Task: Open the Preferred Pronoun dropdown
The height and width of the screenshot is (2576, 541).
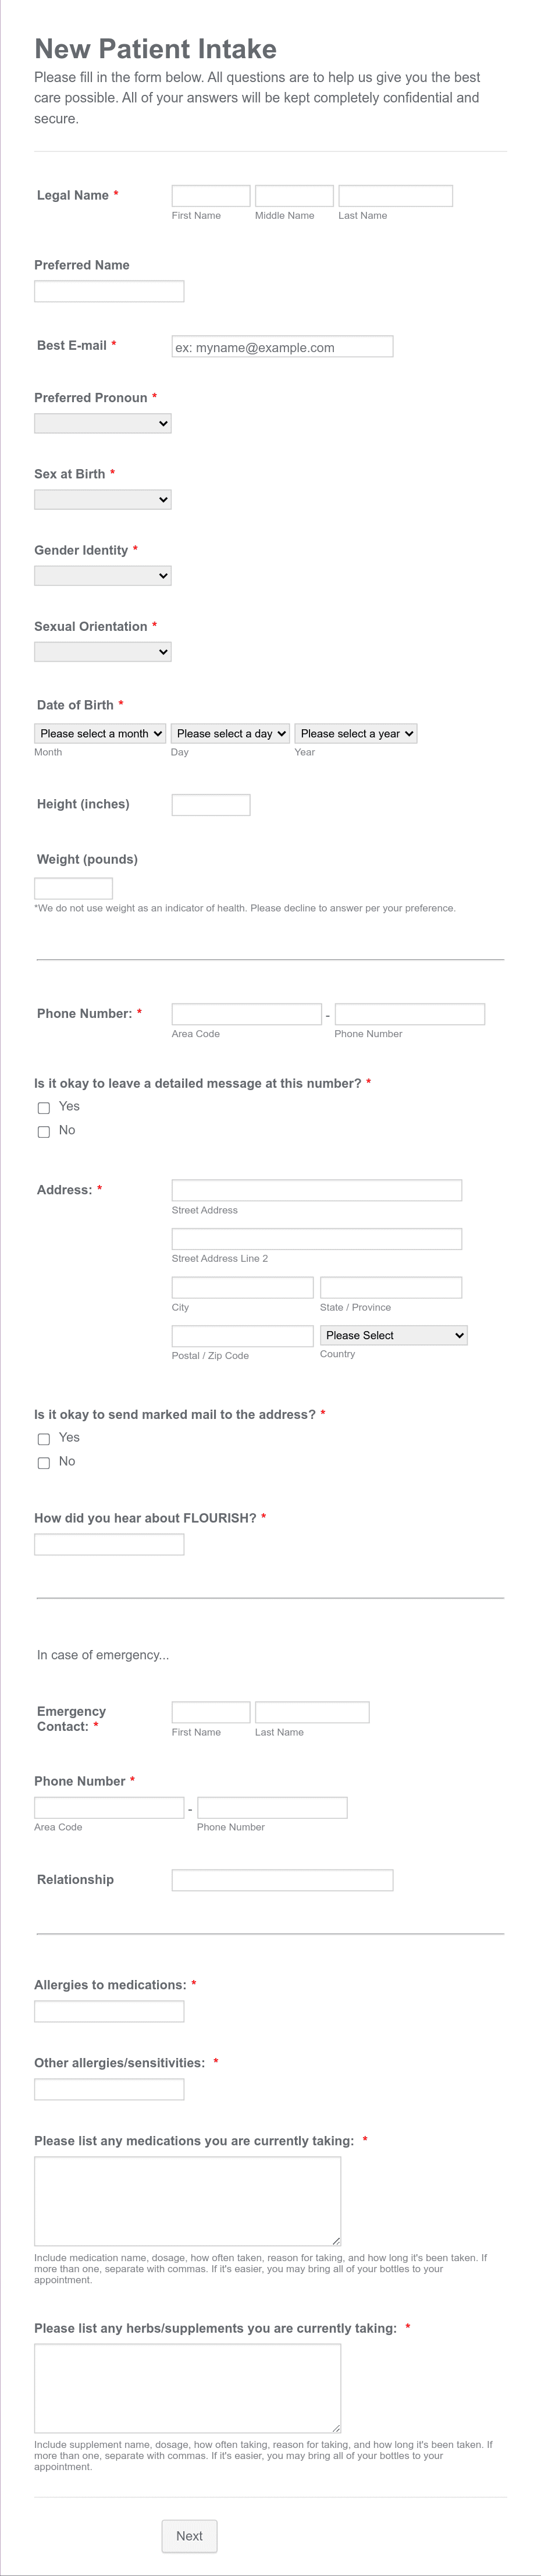Action: [x=102, y=422]
